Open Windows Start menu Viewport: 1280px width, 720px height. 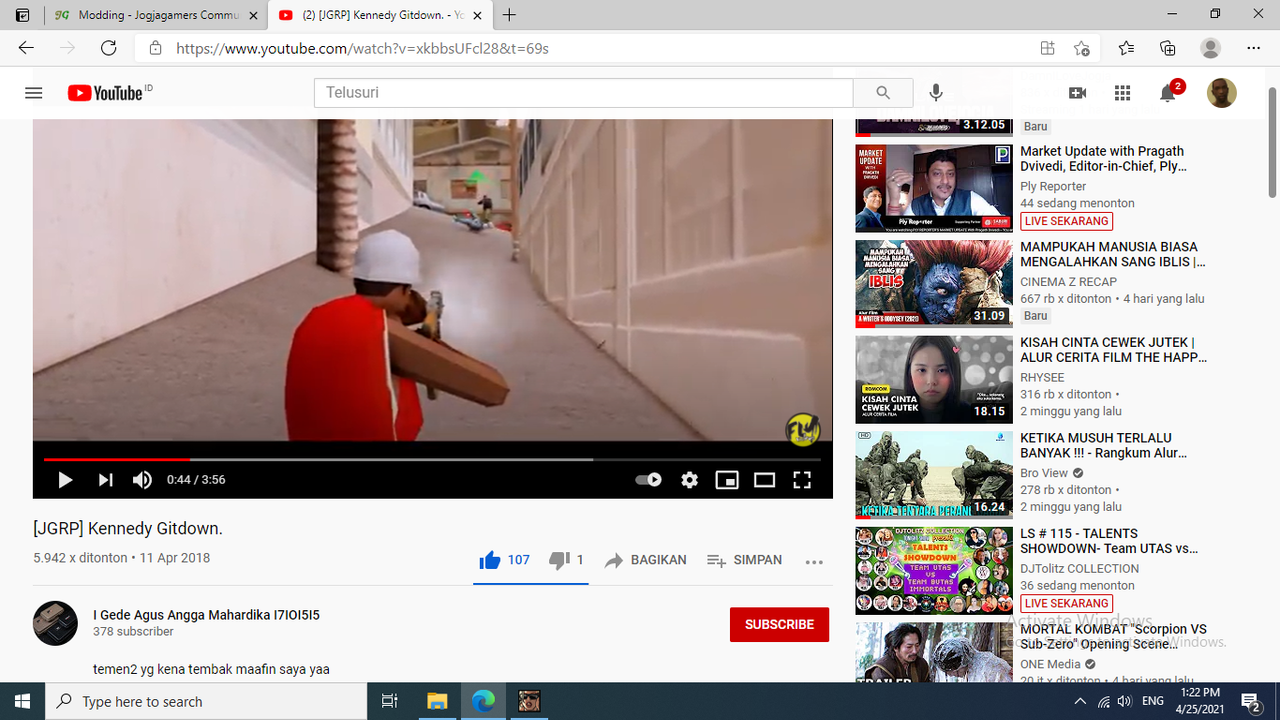22,701
